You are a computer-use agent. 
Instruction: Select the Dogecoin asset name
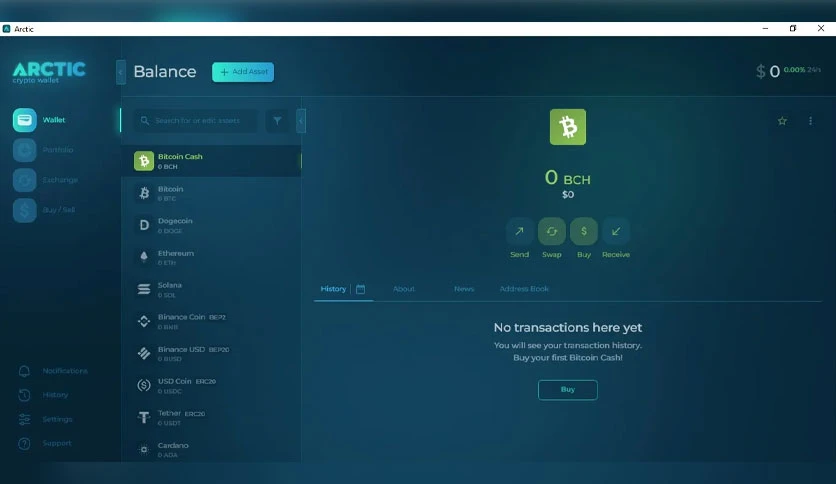coord(175,221)
